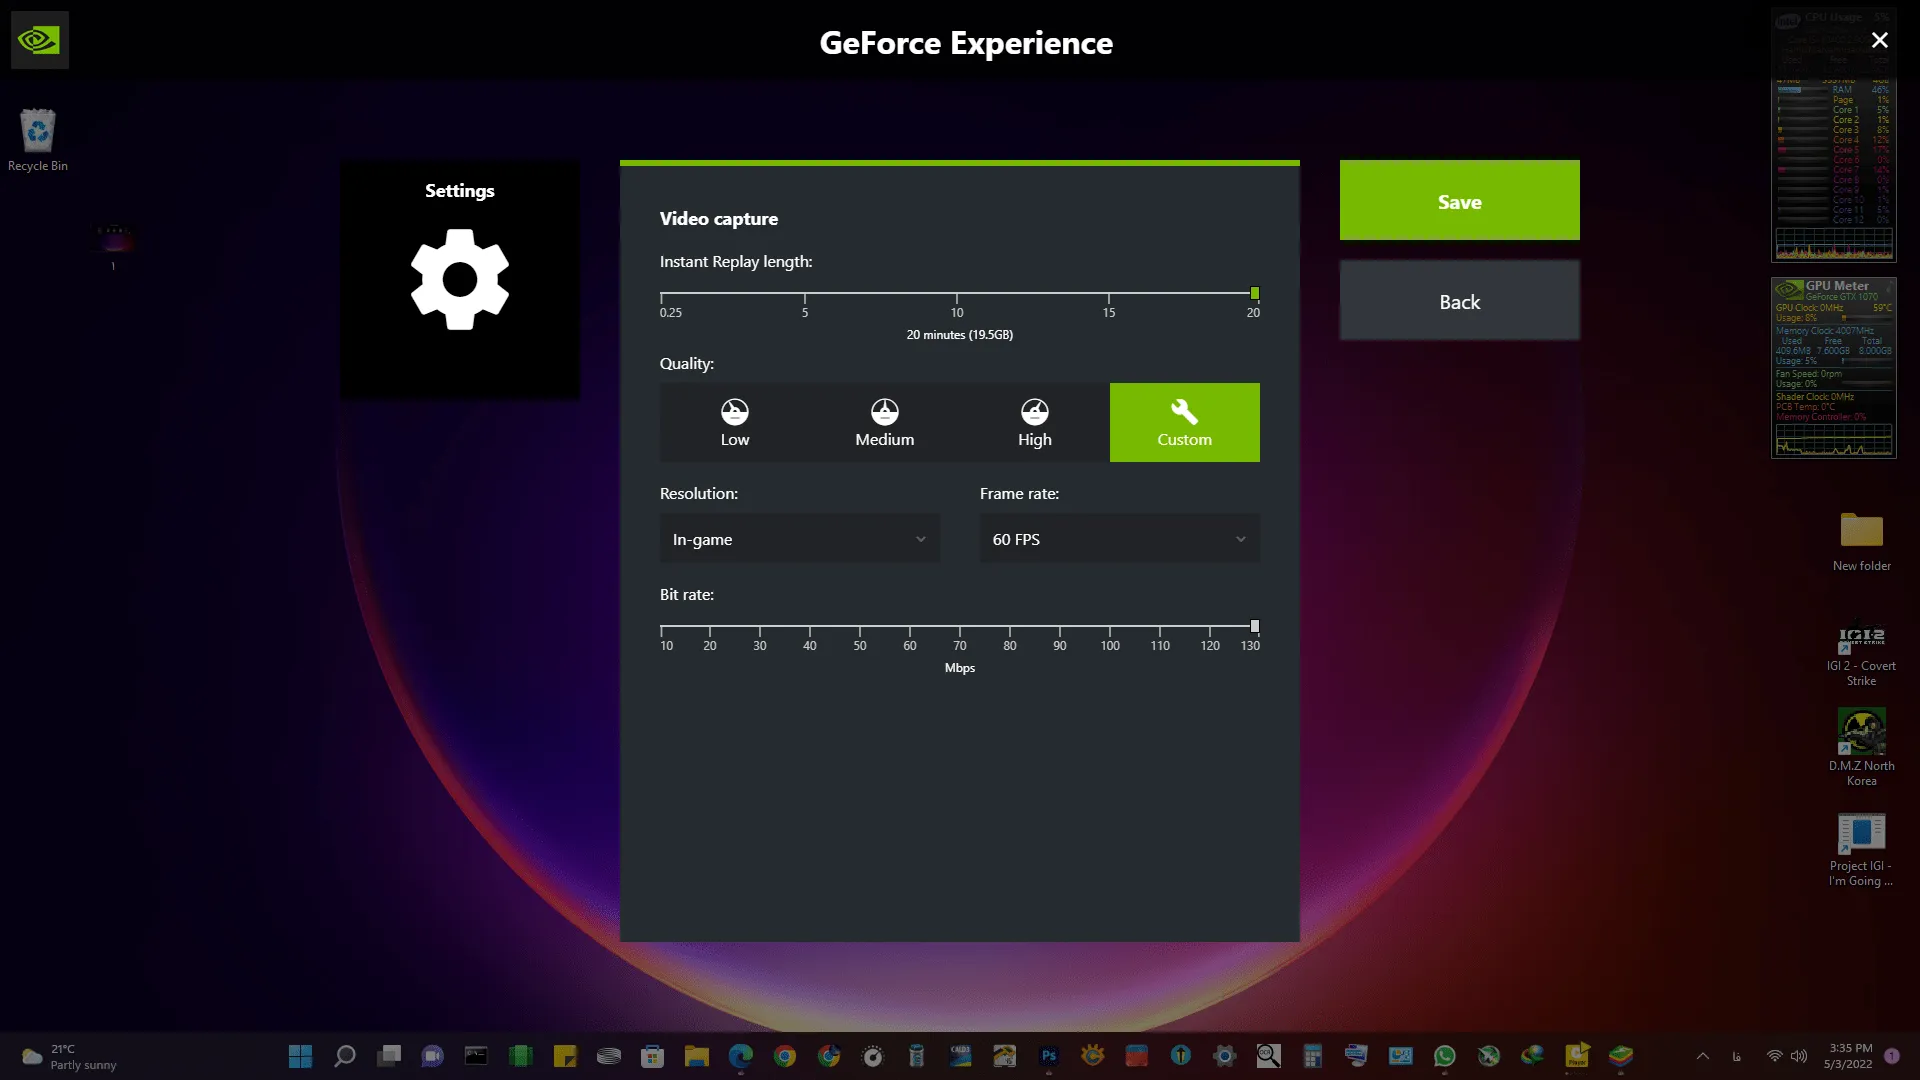Select Custom quality preset
Viewport: 1920px width, 1080px height.
(1185, 422)
